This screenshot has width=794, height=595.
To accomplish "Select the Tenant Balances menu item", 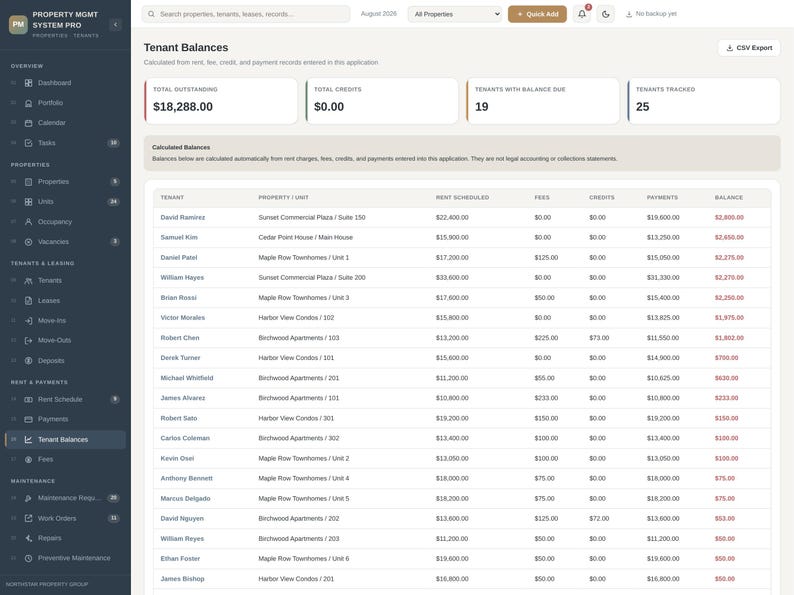I will 65,440.
